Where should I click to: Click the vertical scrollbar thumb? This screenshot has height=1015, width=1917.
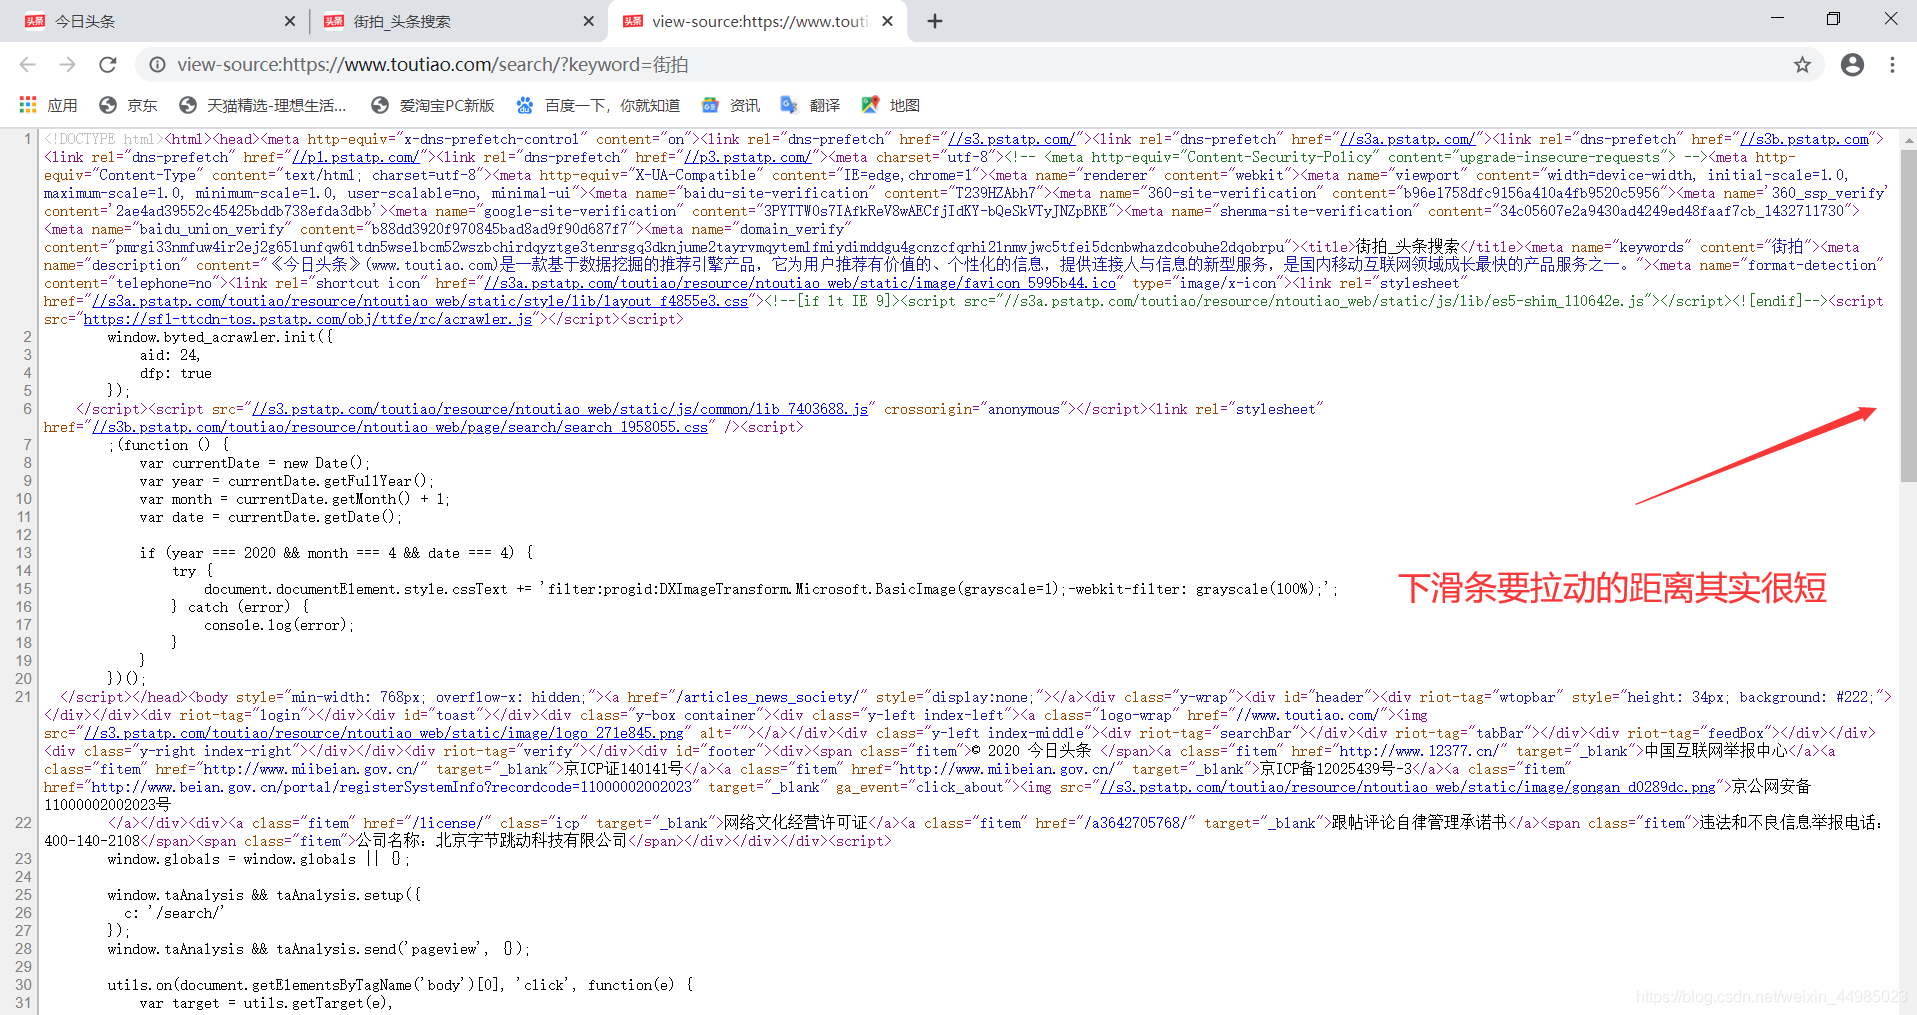[x=1908, y=315]
